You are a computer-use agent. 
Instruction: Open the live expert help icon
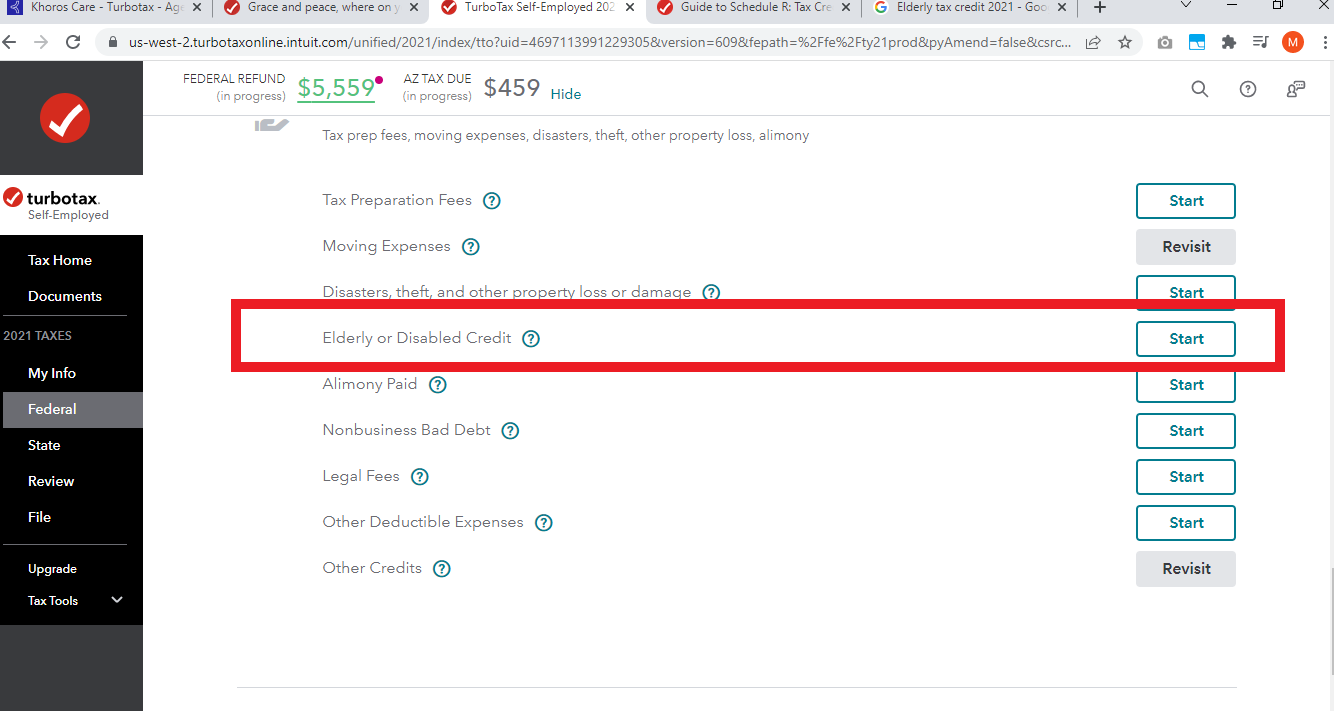click(x=1296, y=89)
